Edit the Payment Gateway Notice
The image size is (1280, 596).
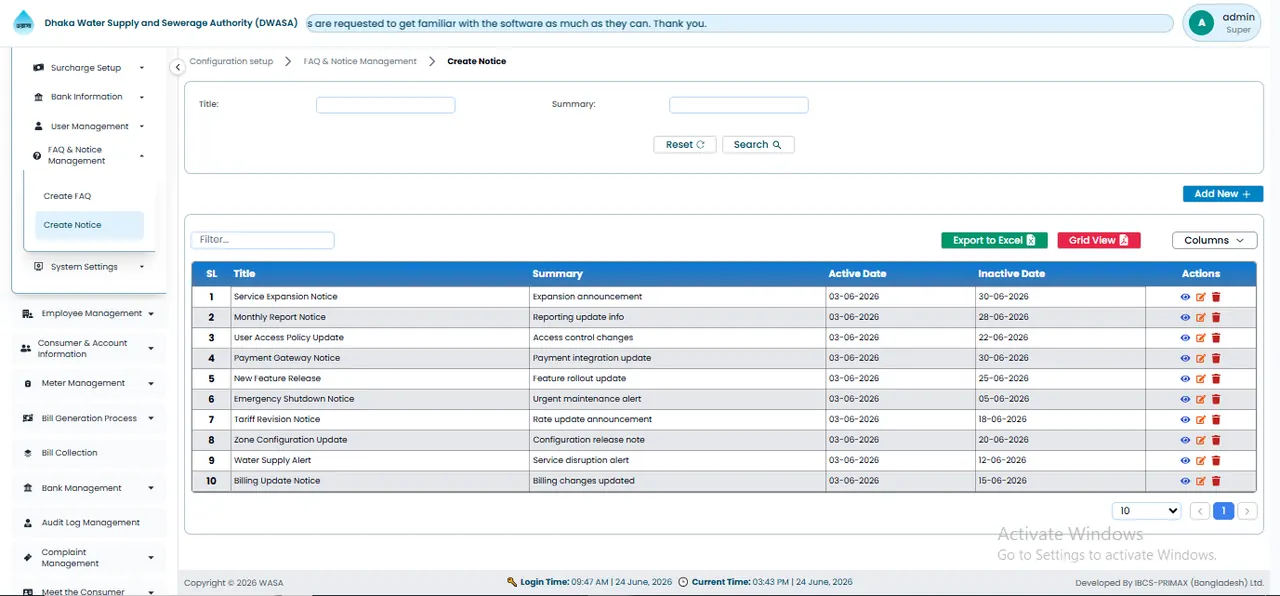point(1201,358)
